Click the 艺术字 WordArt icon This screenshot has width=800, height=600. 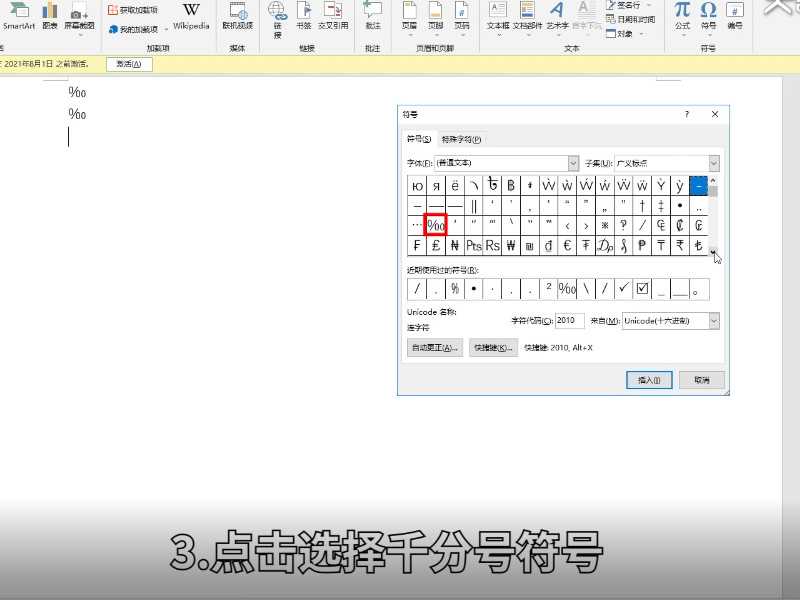coord(557,15)
